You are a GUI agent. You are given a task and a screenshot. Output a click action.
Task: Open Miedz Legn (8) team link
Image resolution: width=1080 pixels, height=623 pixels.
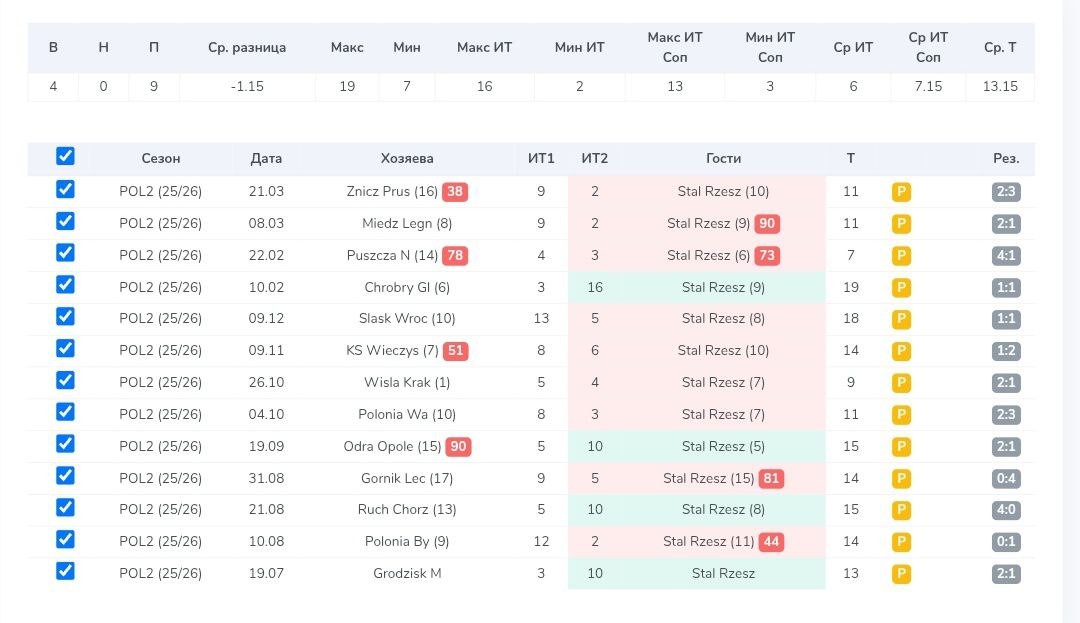[407, 224]
